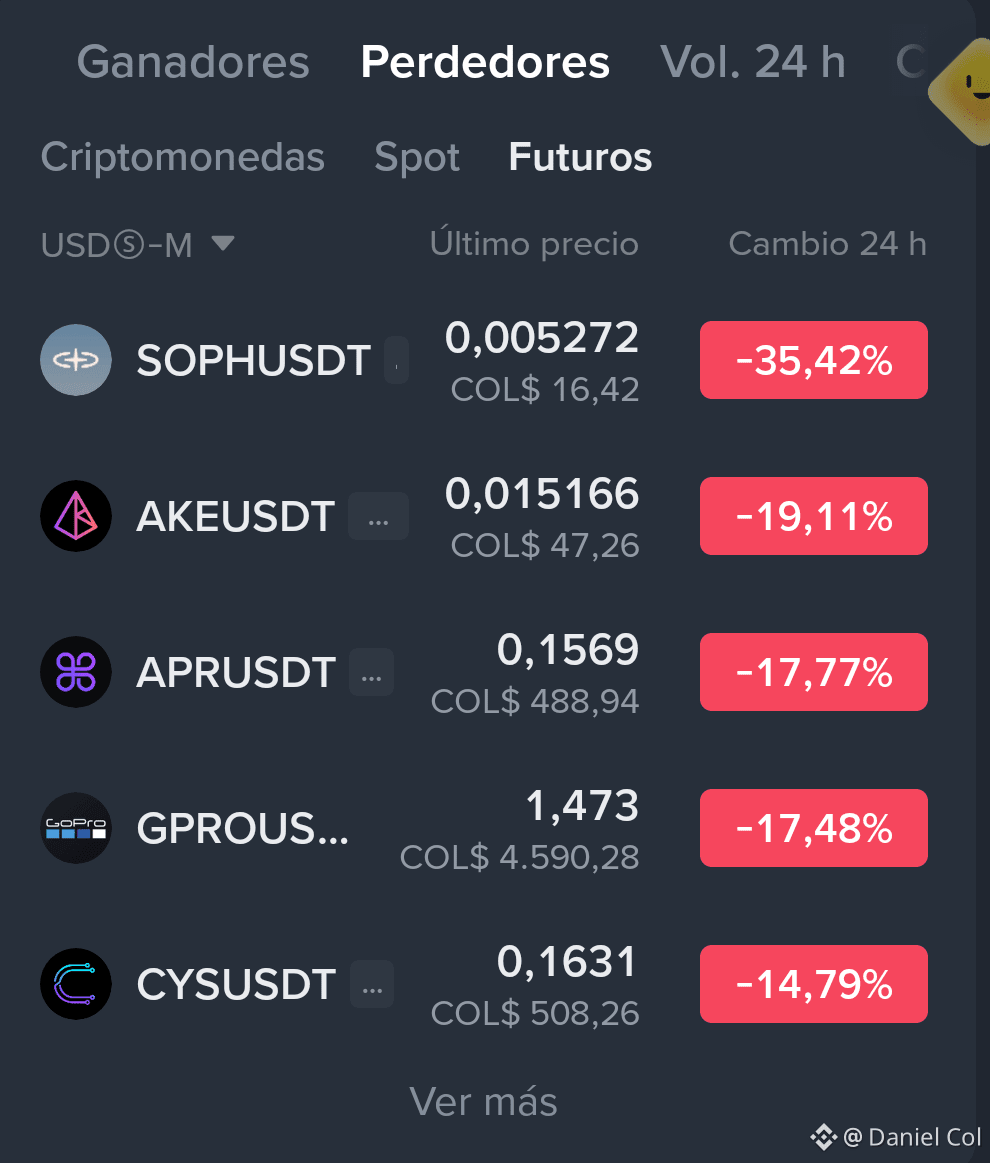Open the ellipsis tag beside APRUSDT
Screen dimensions: 990x1163
[x=372, y=672]
